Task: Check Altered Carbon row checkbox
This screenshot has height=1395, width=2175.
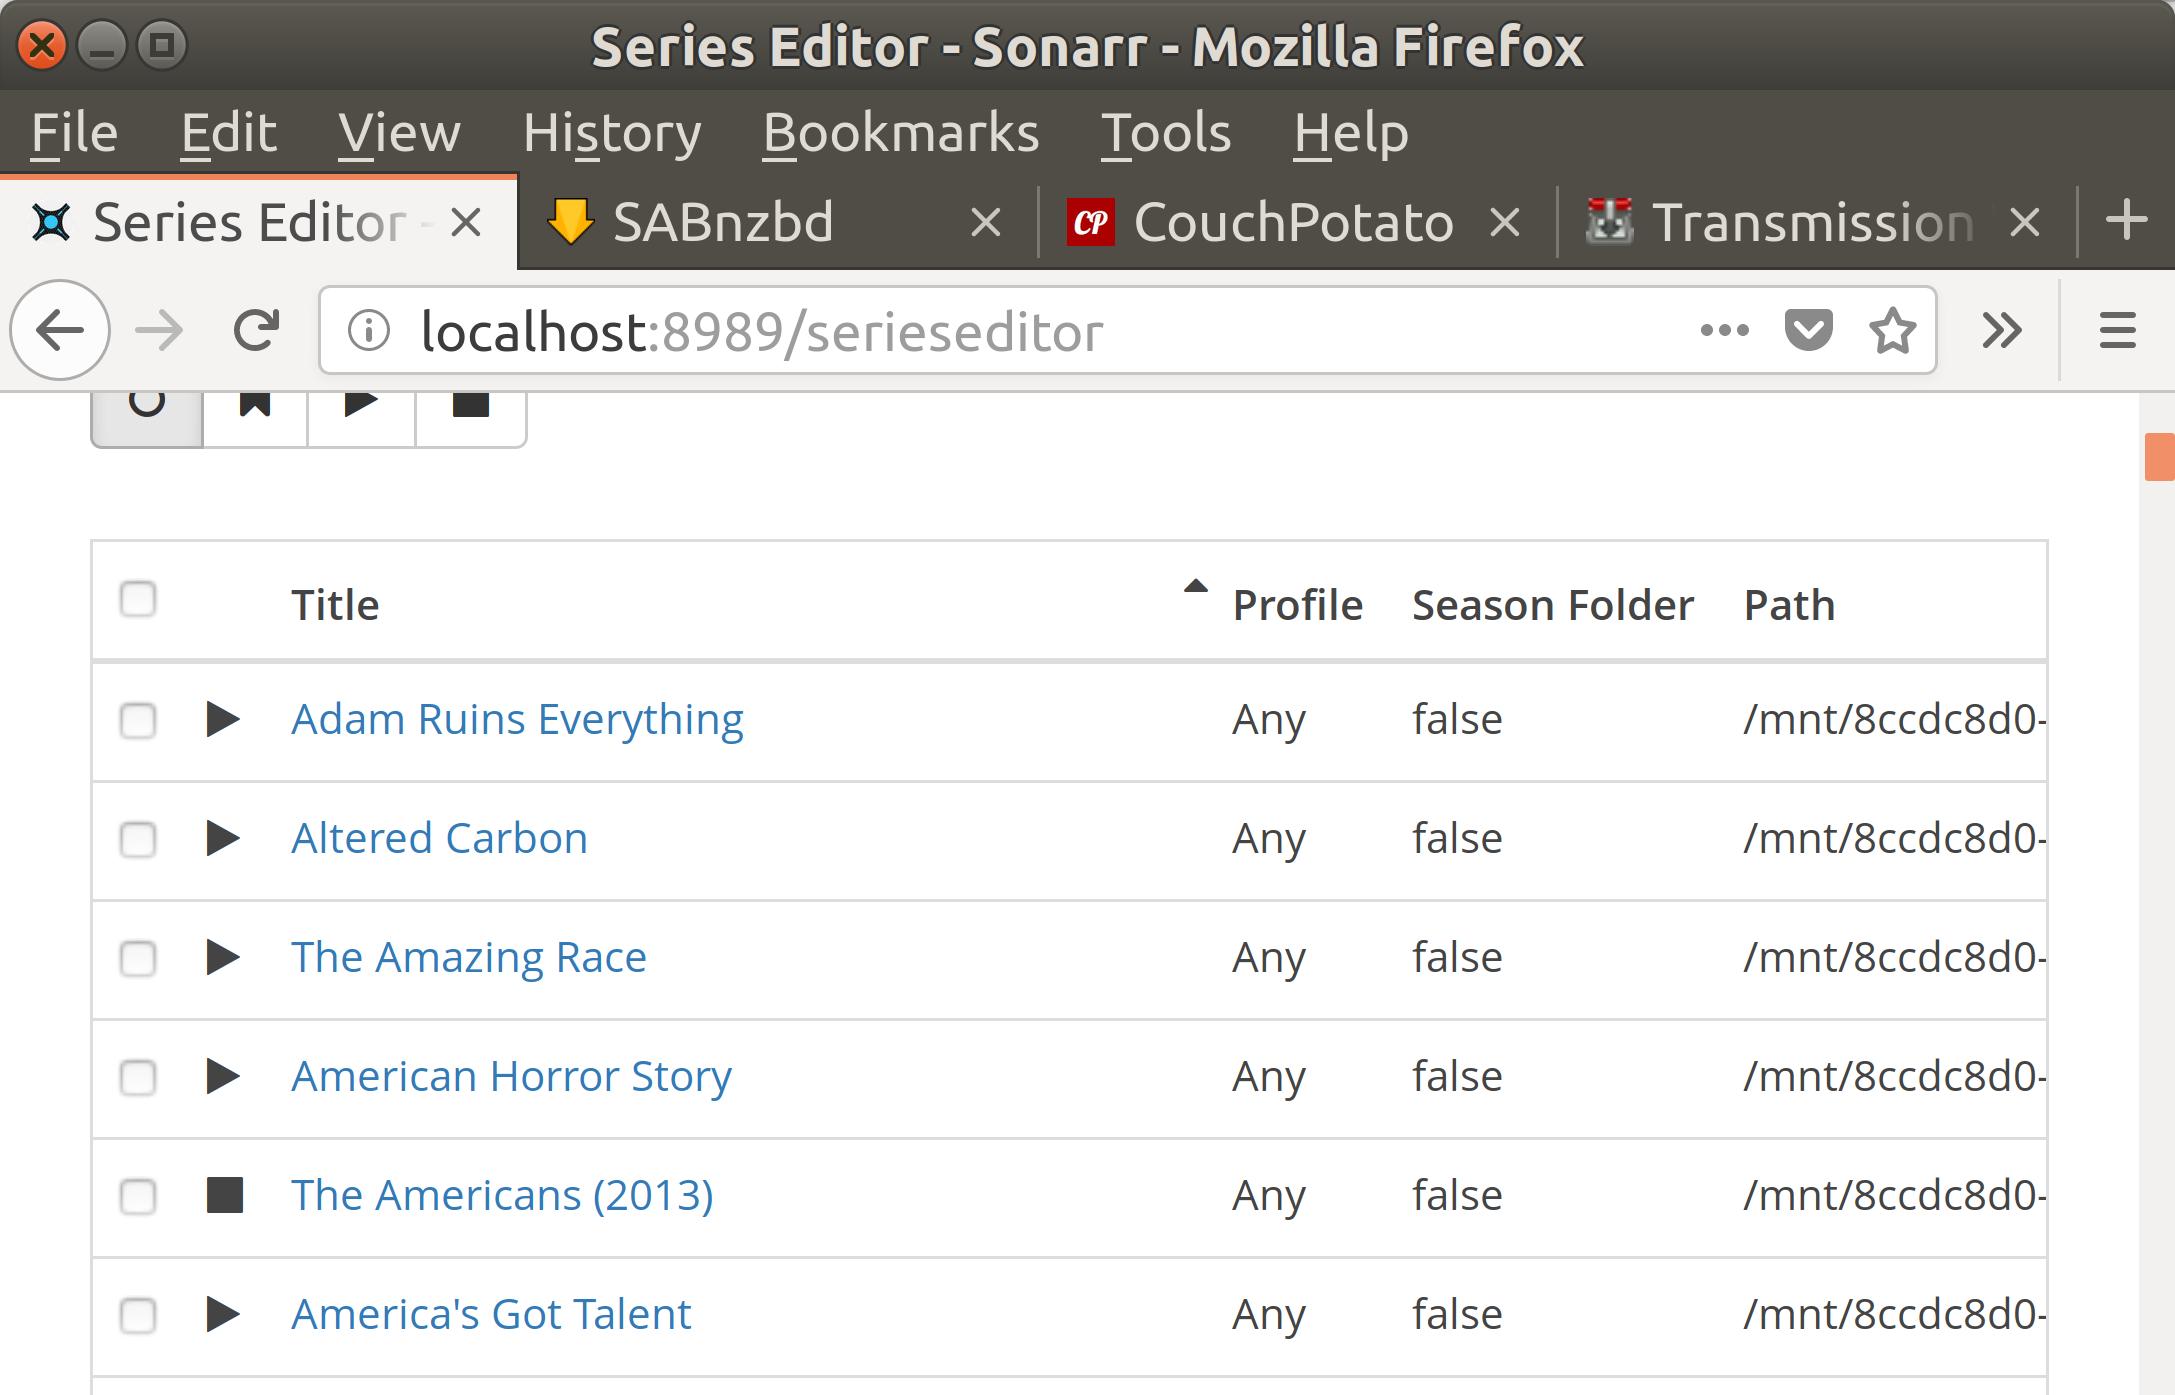Action: pyautogui.click(x=138, y=839)
